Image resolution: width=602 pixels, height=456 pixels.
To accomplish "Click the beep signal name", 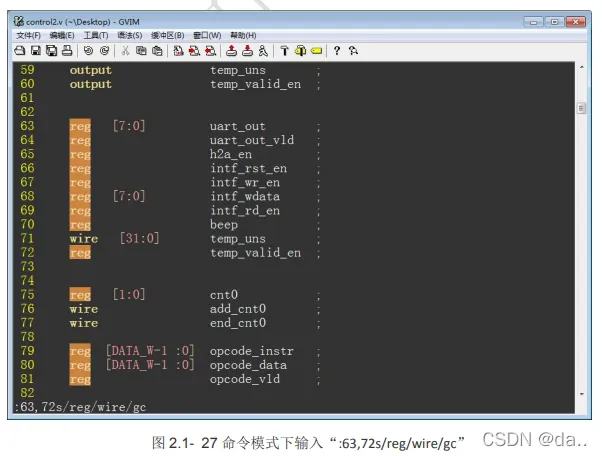I will (x=224, y=225).
